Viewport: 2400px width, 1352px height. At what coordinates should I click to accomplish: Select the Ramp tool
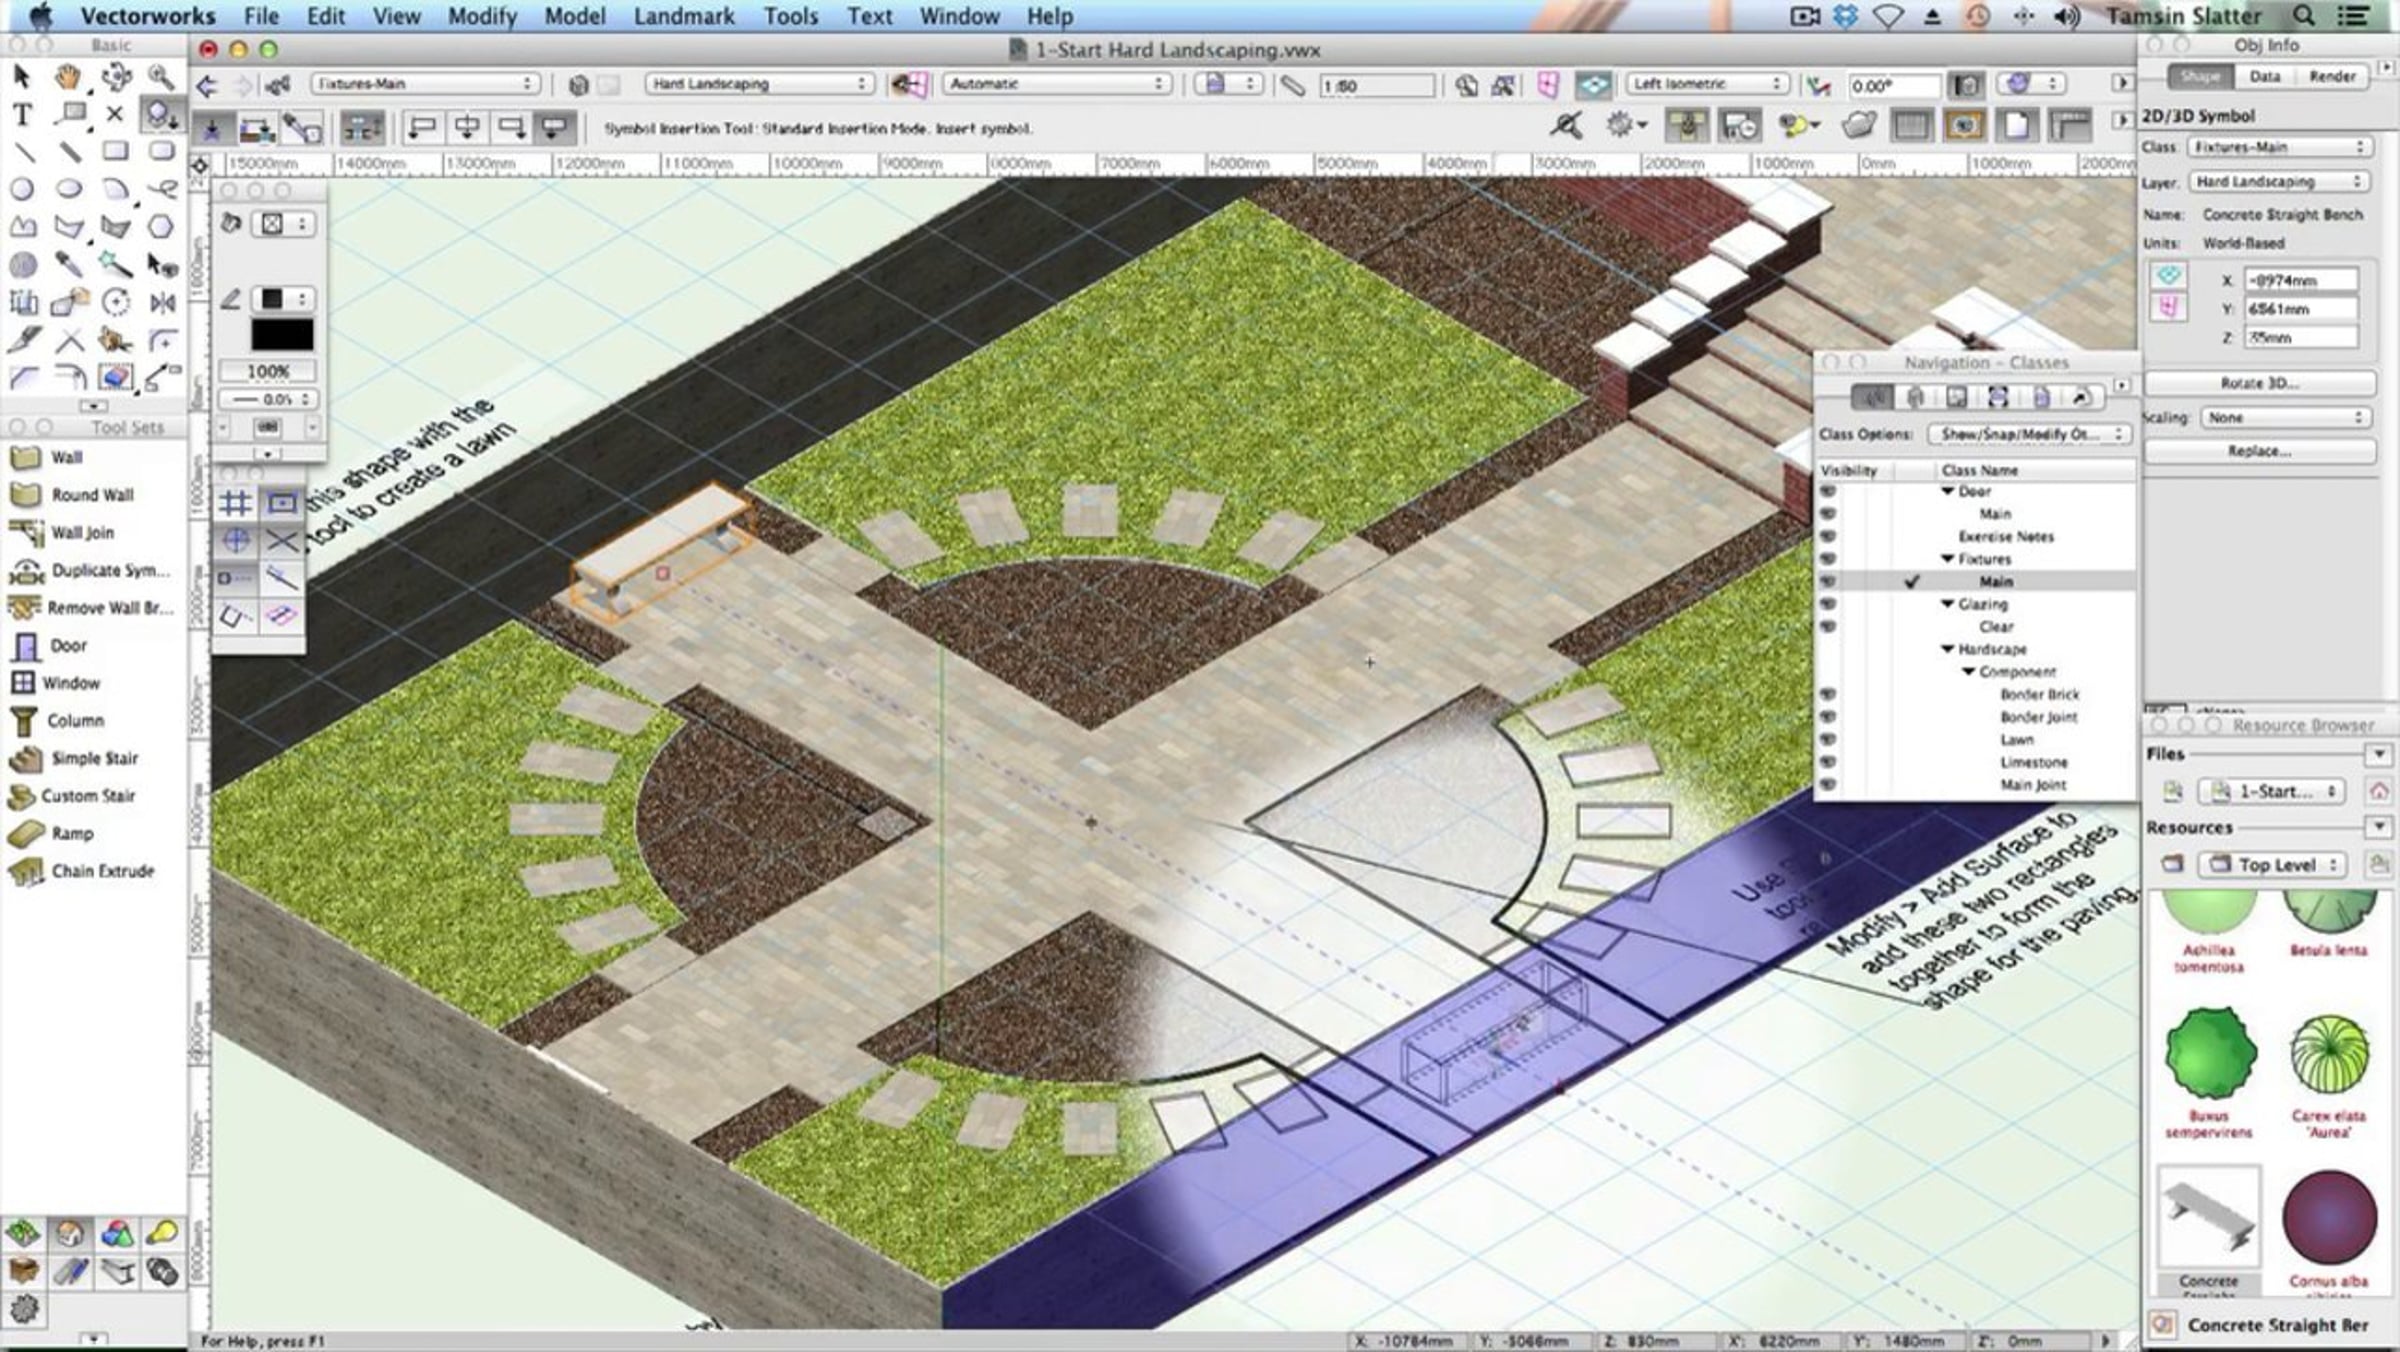click(72, 834)
